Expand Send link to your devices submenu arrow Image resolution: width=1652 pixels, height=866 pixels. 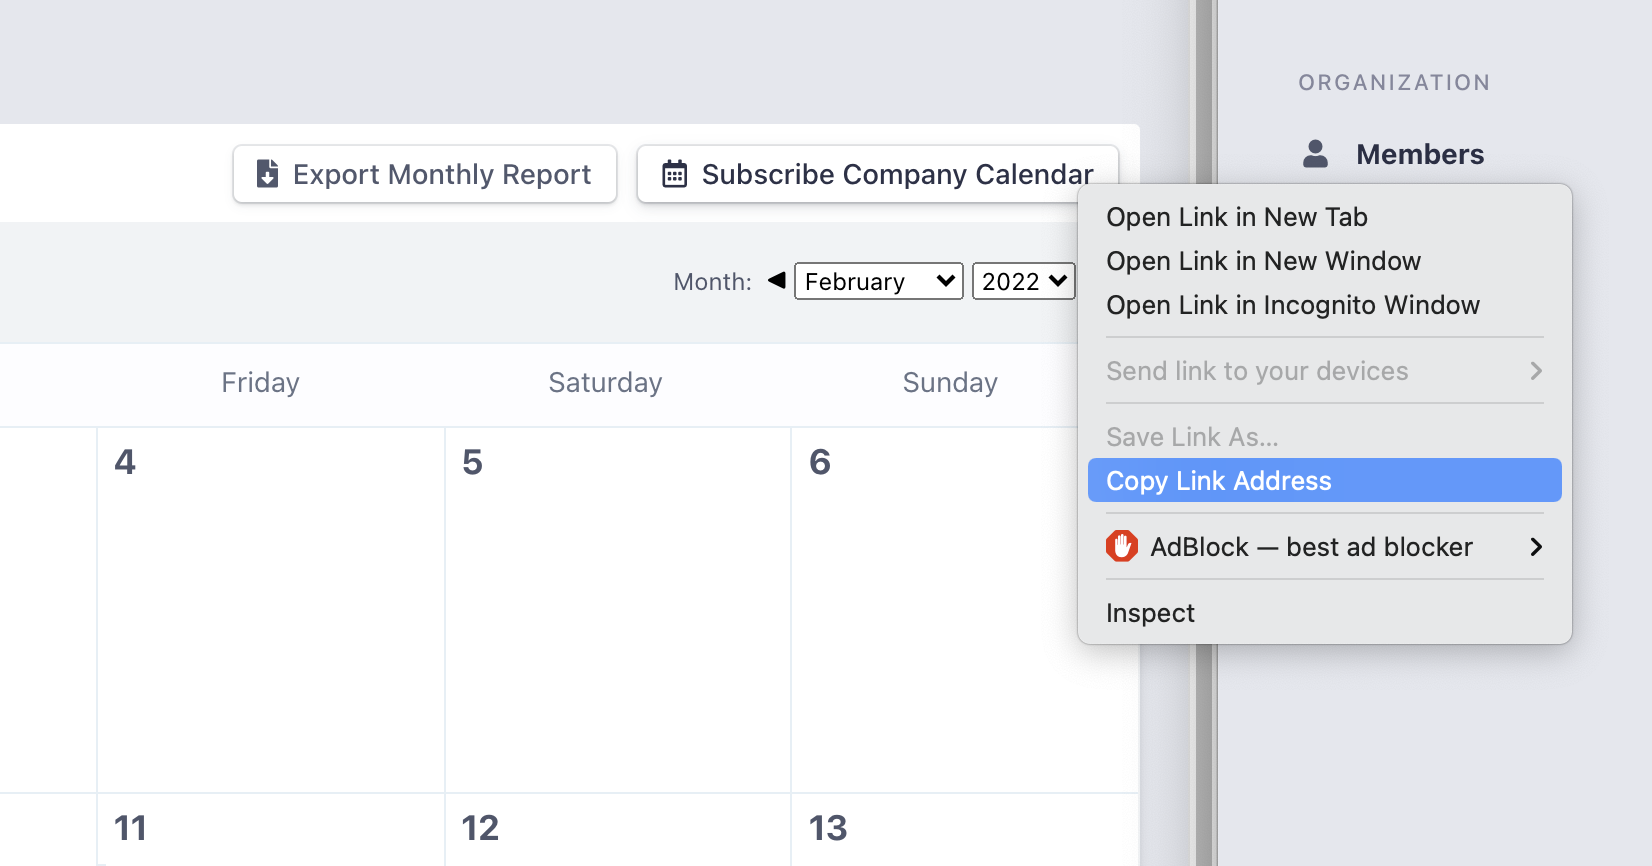pos(1536,371)
